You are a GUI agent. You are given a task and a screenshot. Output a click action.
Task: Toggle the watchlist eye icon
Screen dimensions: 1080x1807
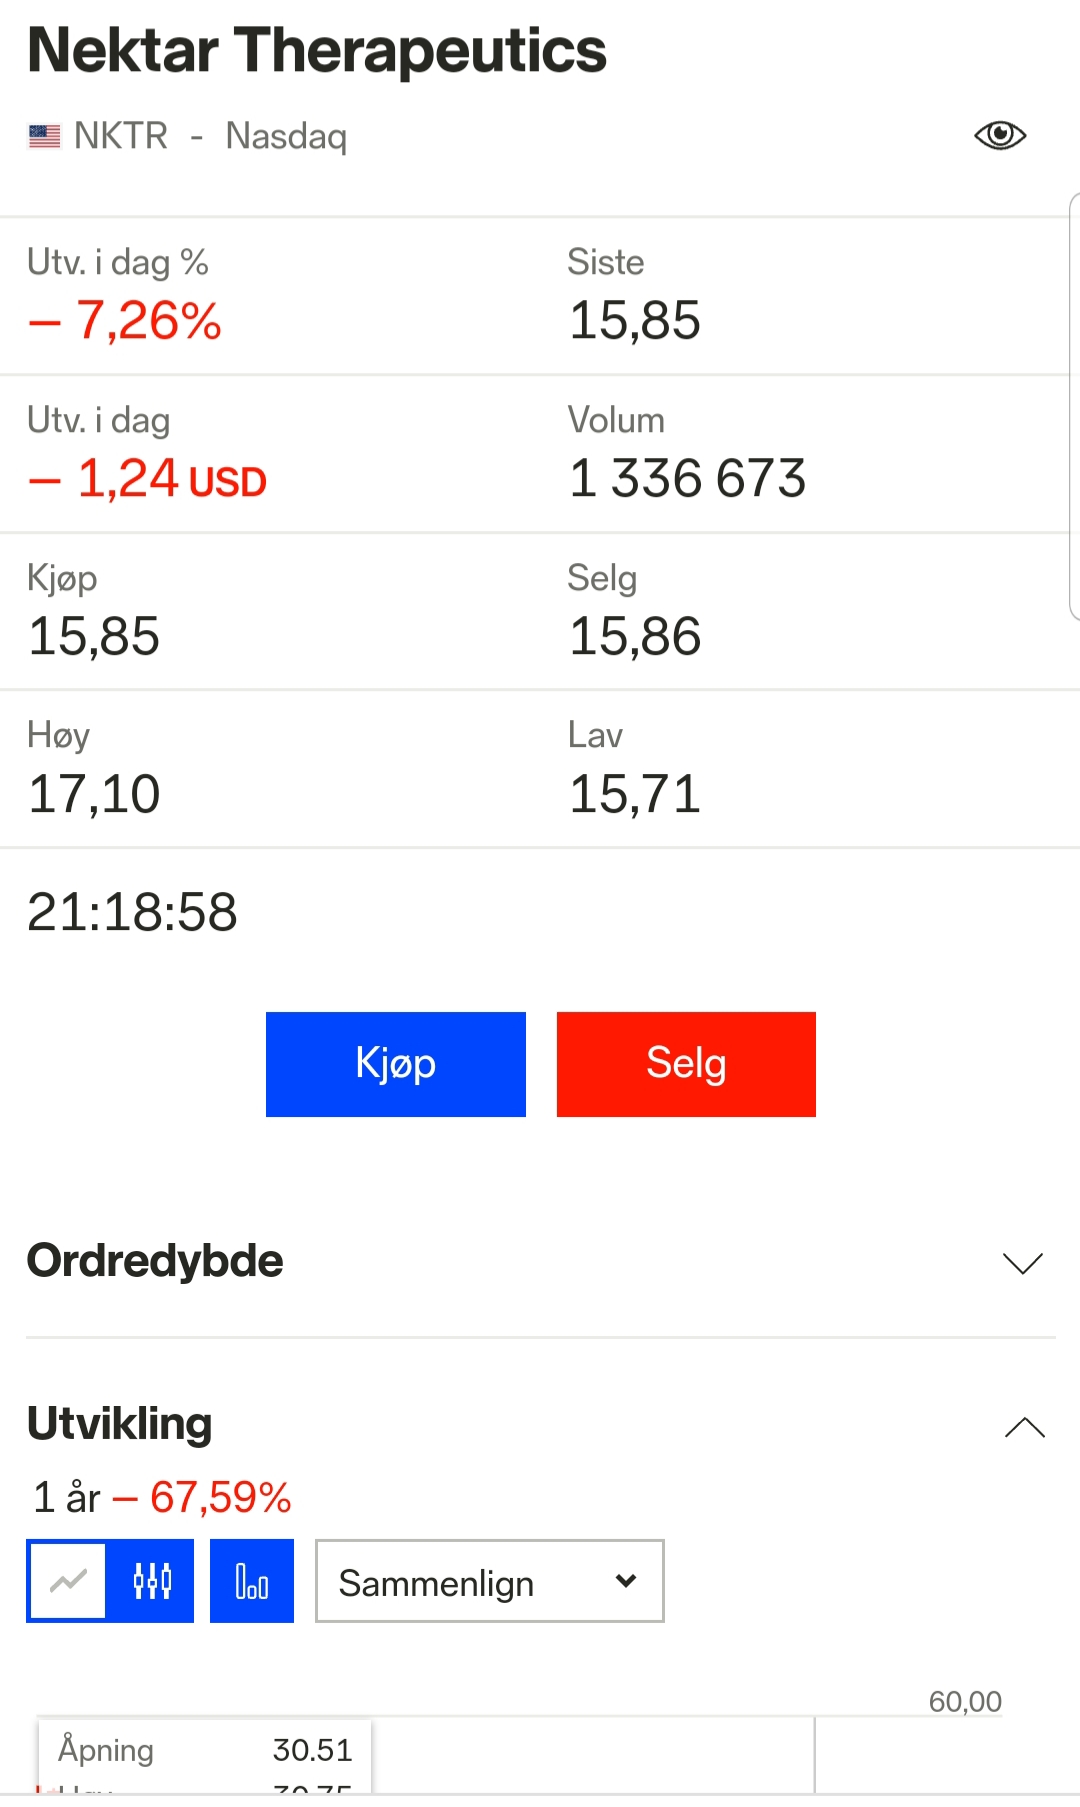(1000, 135)
